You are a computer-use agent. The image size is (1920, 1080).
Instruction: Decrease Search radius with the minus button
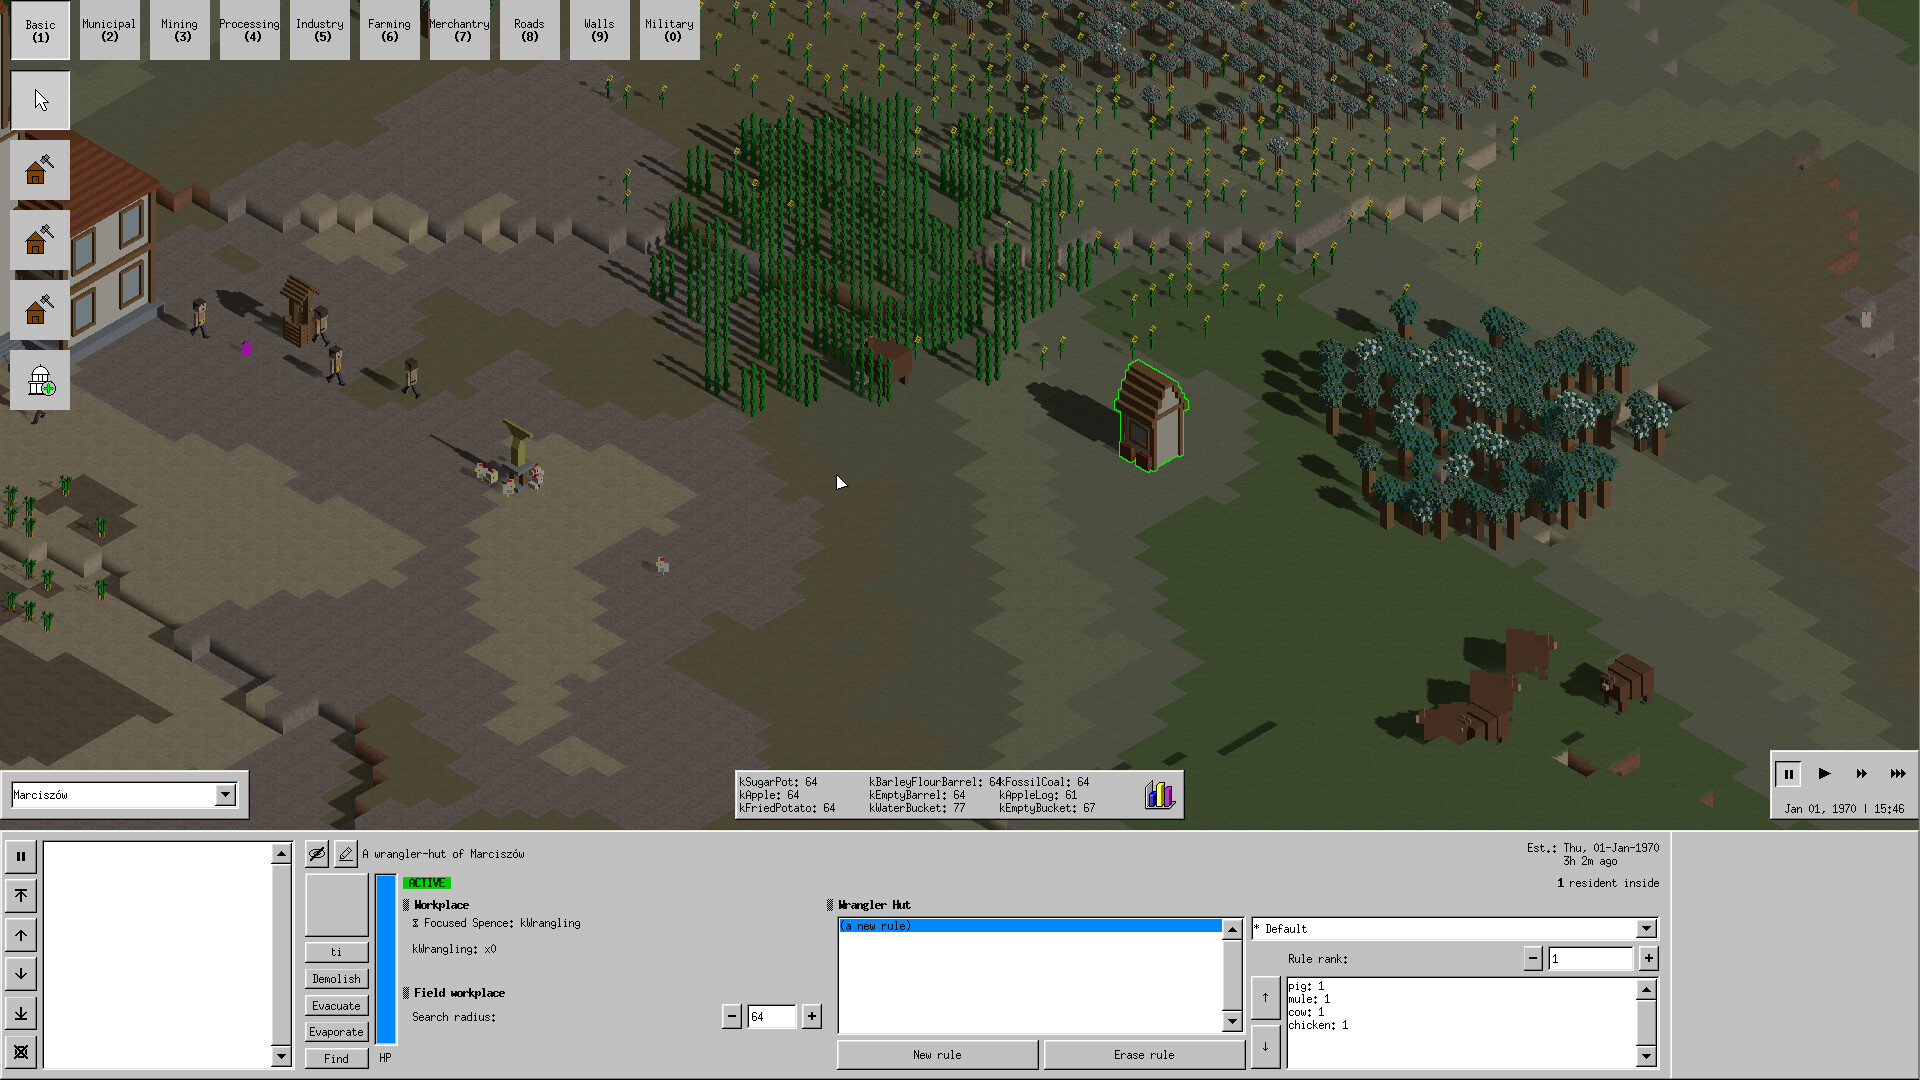point(732,1017)
